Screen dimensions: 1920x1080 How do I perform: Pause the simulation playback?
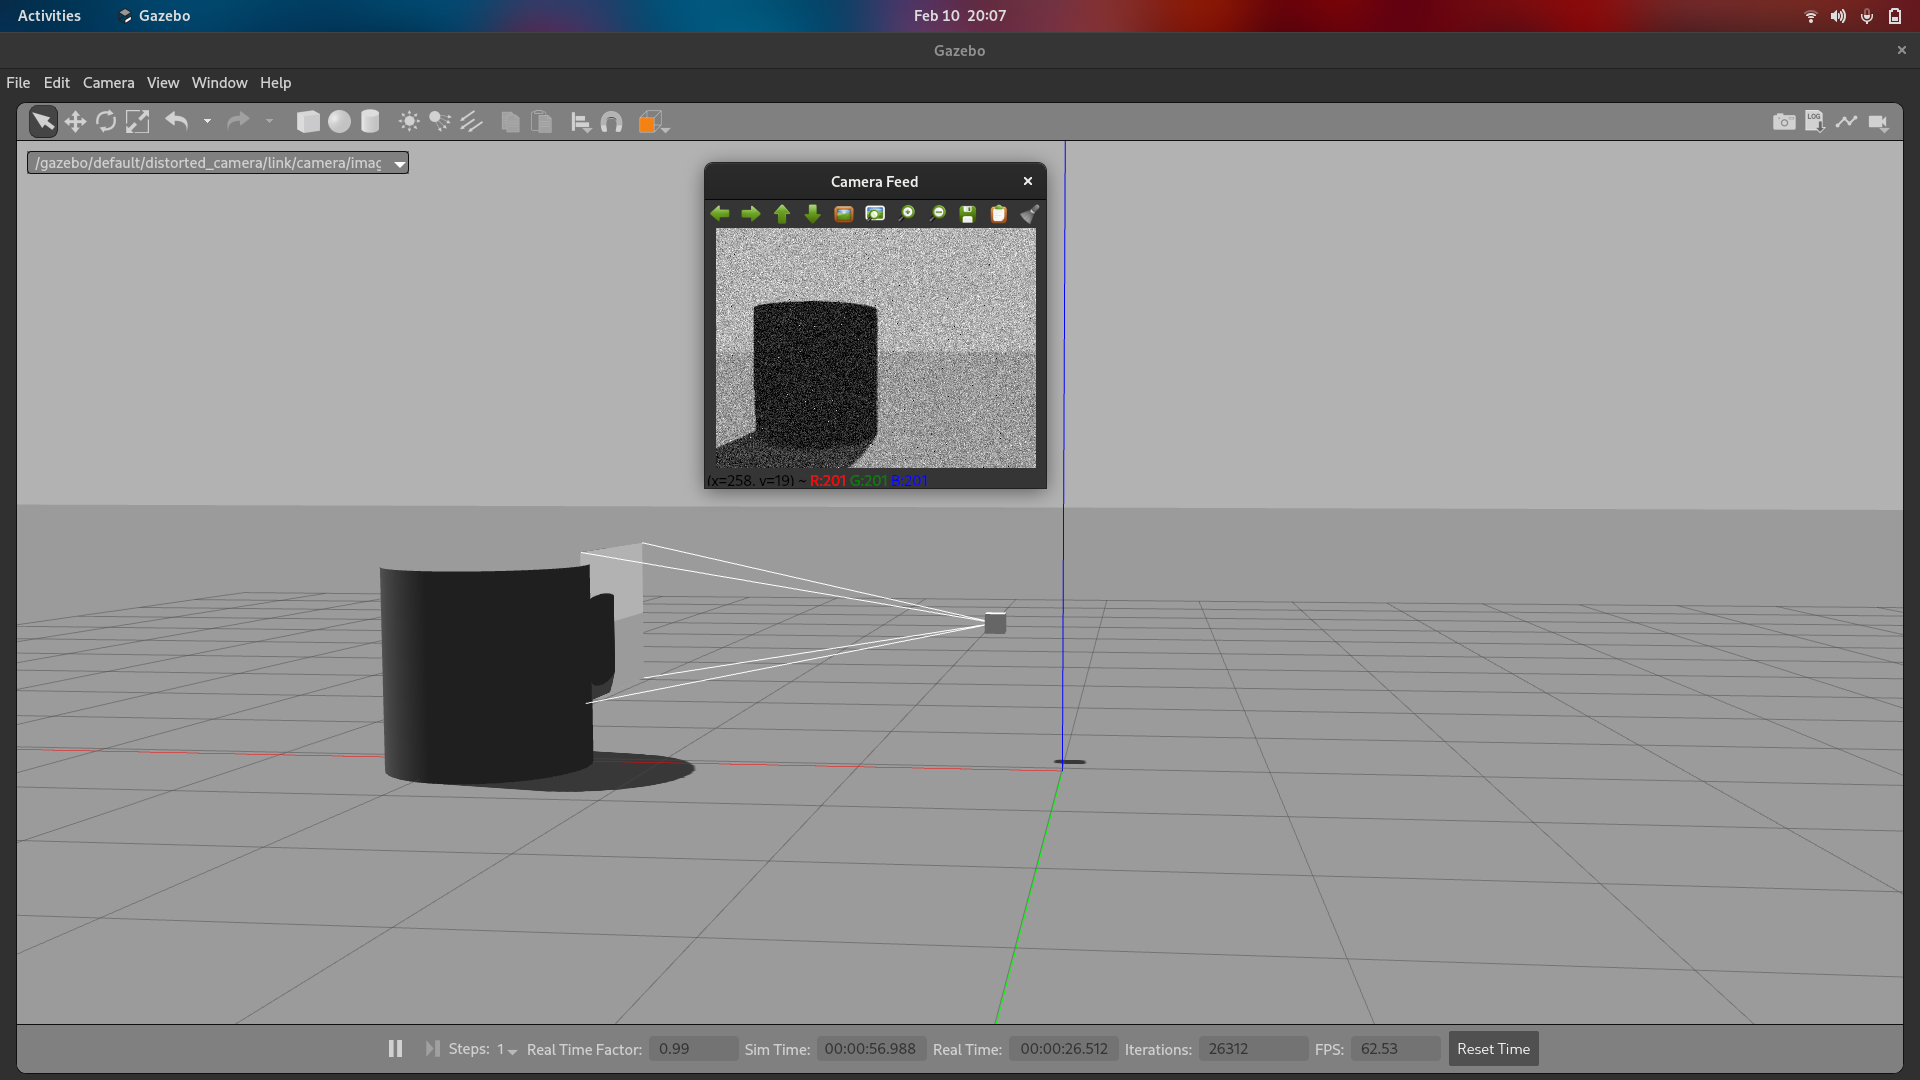pyautogui.click(x=395, y=1049)
